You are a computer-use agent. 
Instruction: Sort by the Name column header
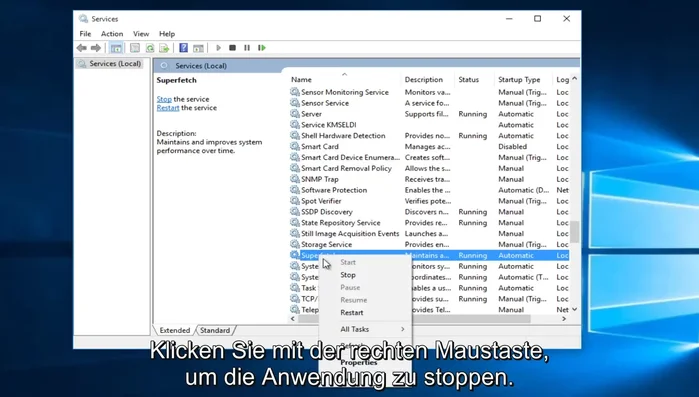click(345, 79)
